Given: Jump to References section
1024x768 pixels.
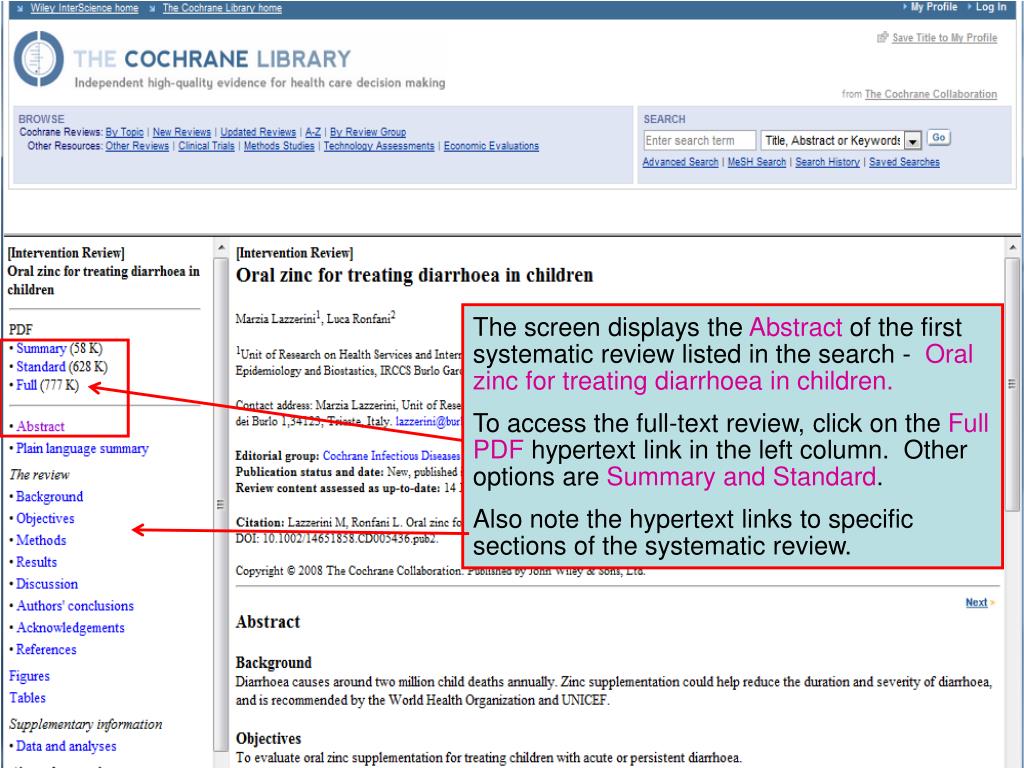Looking at the screenshot, I should (46, 650).
